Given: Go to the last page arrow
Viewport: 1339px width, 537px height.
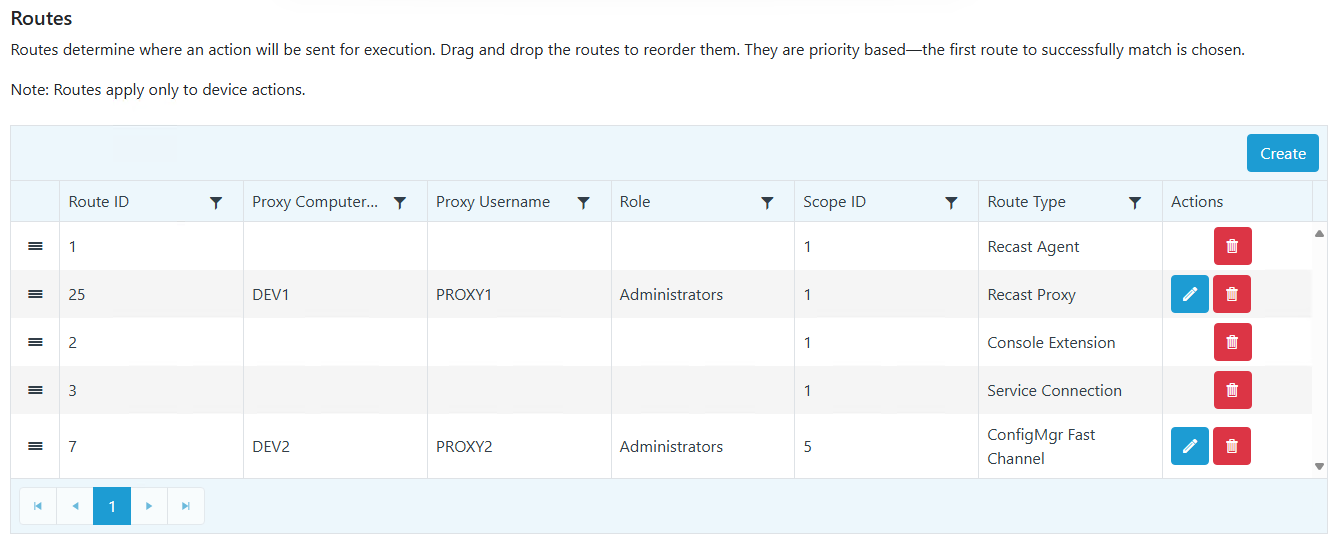Looking at the screenshot, I should pyautogui.click(x=186, y=506).
